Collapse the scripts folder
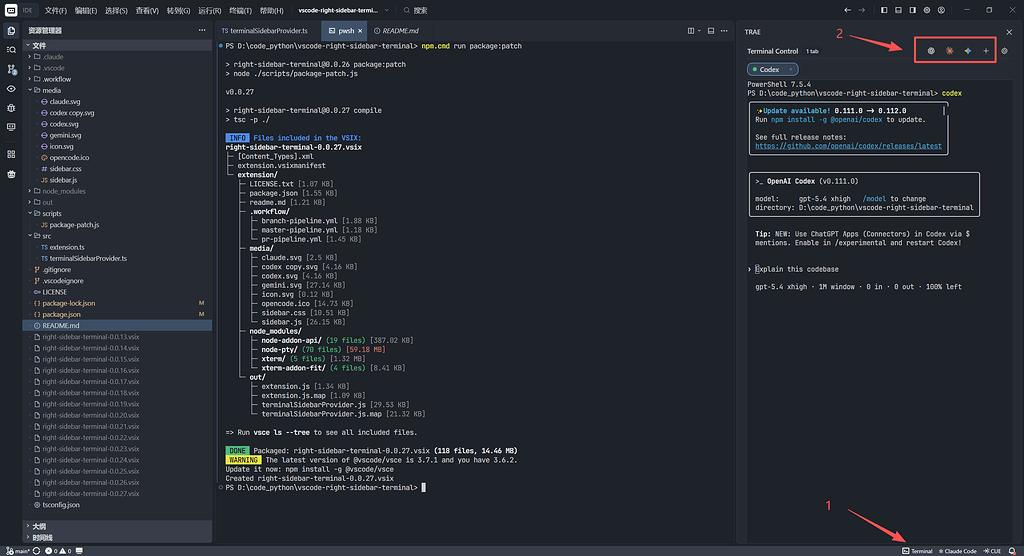Viewport: 1024px width, 556px height. [x=52, y=214]
